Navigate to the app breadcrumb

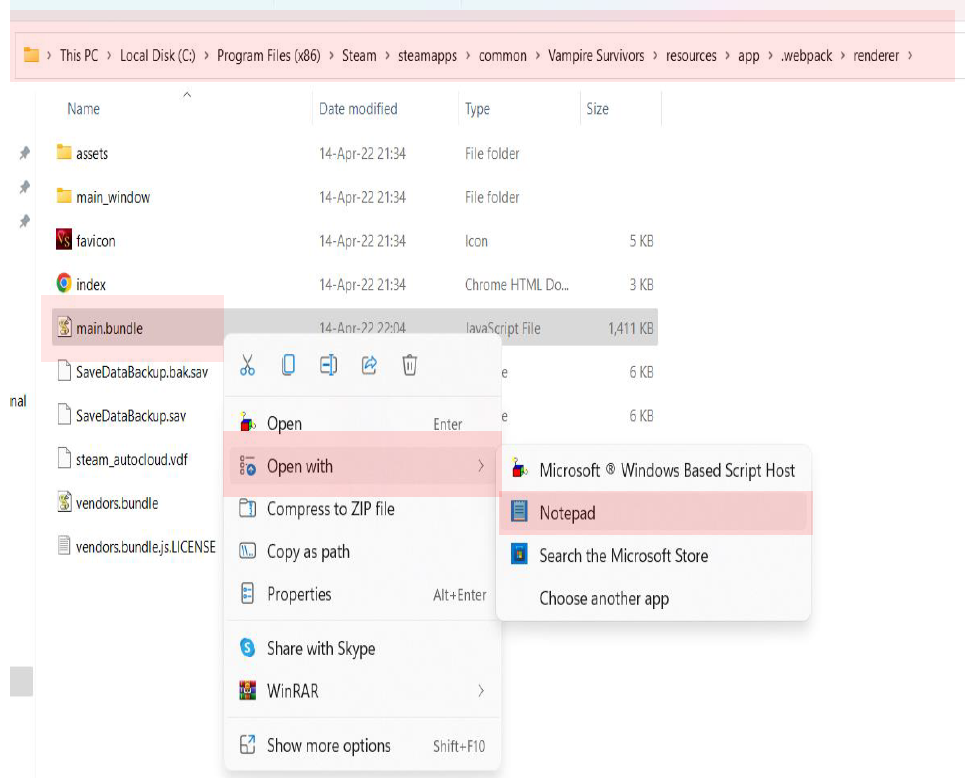coord(748,56)
